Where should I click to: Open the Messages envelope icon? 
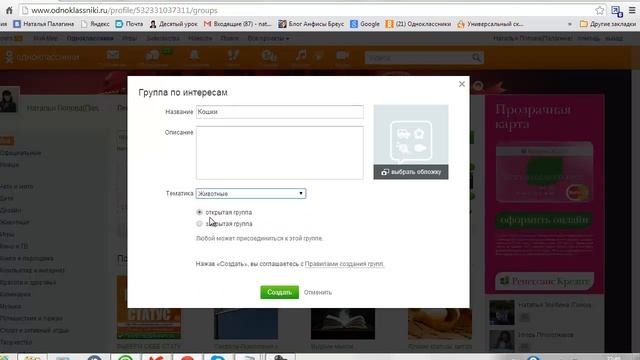pos(113,56)
